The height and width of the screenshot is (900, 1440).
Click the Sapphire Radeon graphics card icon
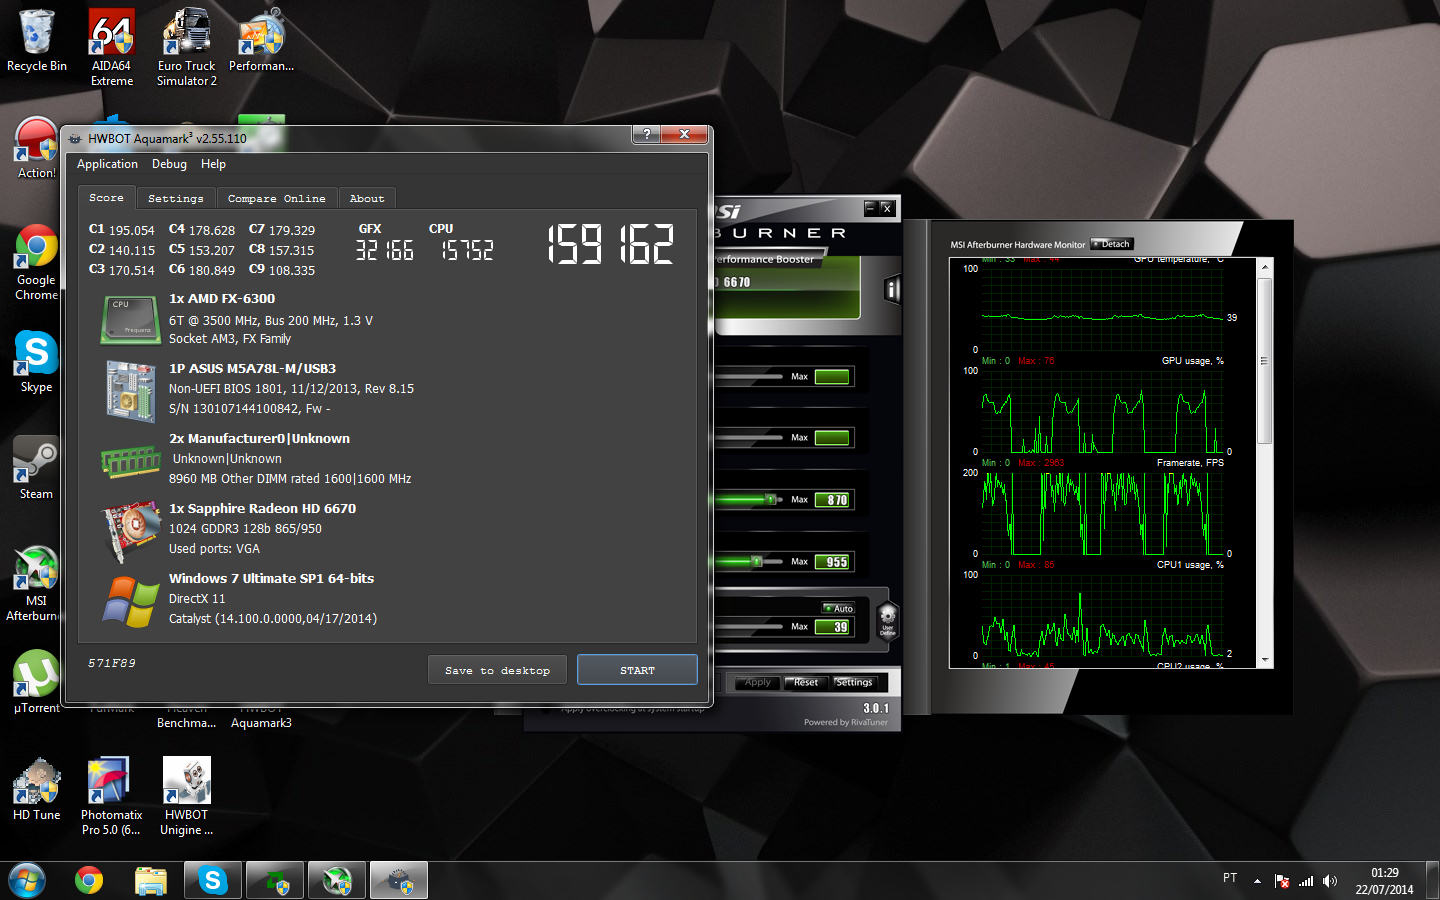click(131, 532)
